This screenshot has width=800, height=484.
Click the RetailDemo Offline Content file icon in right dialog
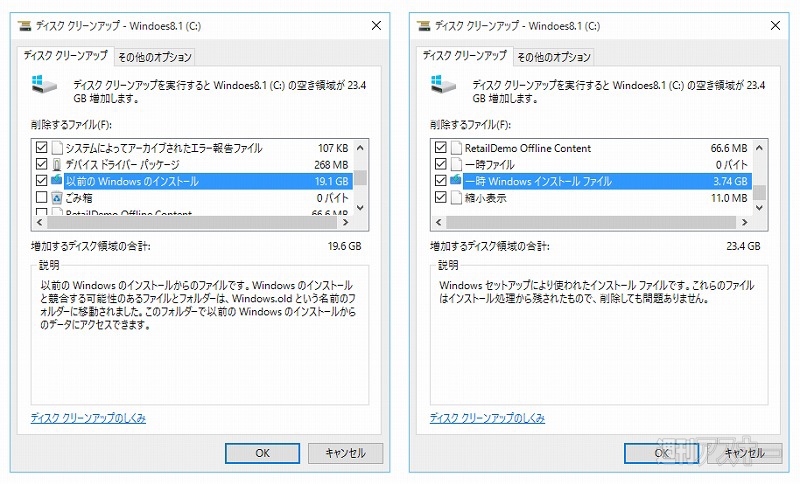point(456,148)
